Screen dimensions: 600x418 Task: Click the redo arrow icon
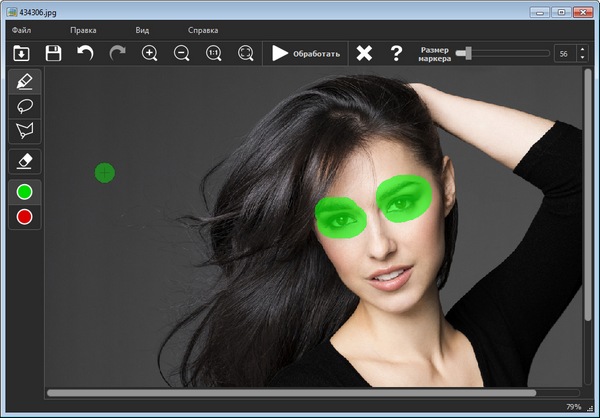click(x=118, y=53)
